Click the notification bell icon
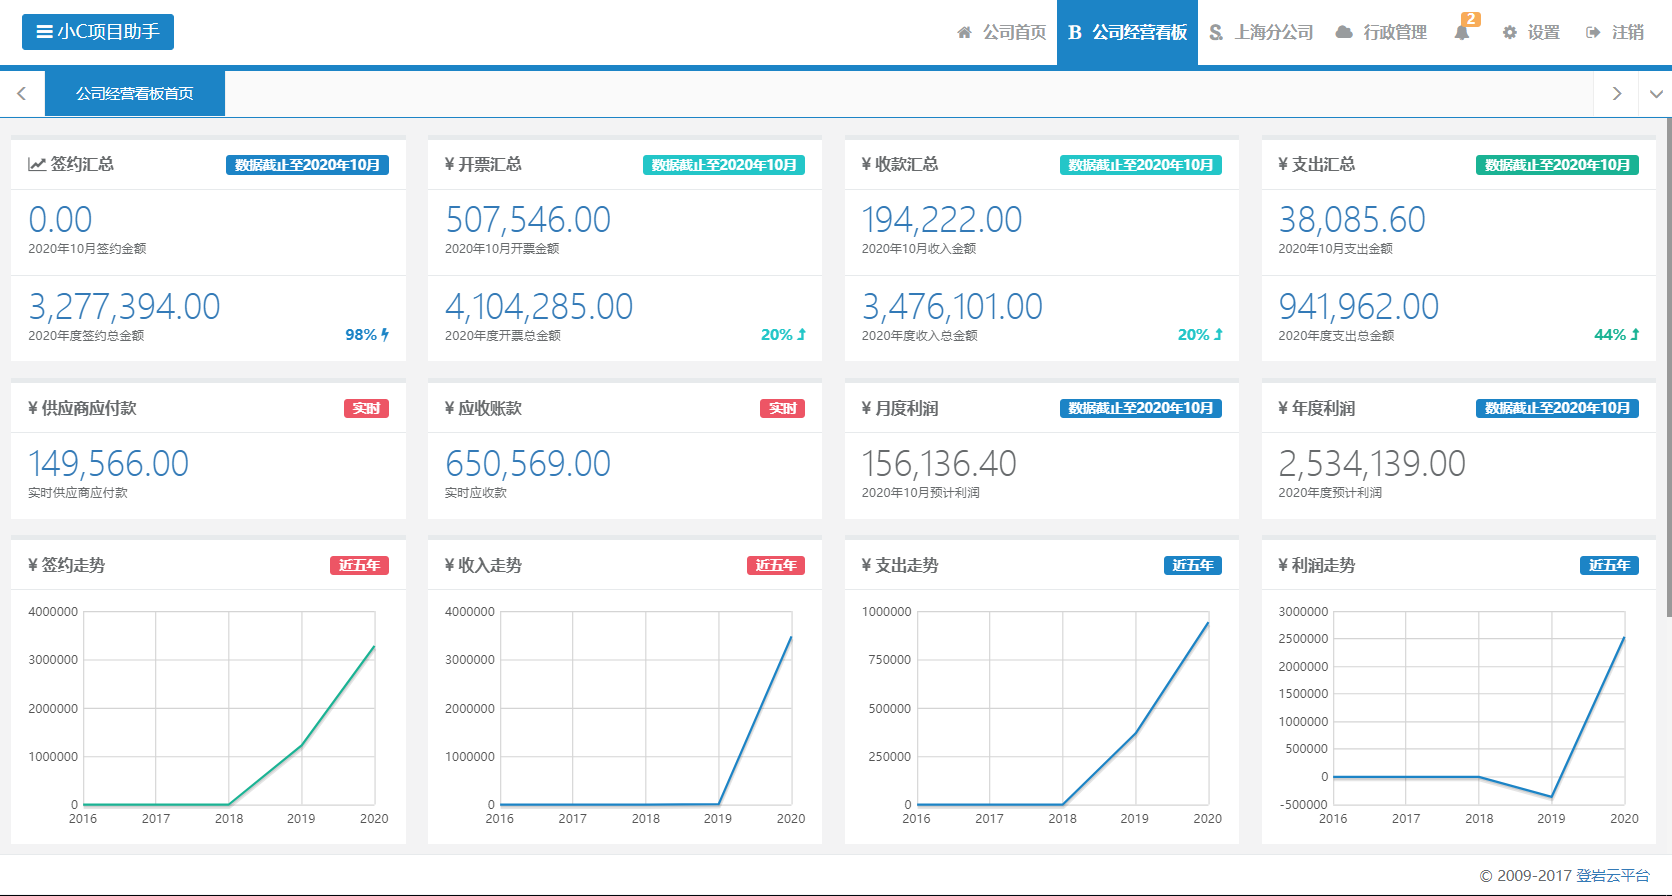Screen dimensions: 1672x896 click(x=1461, y=33)
